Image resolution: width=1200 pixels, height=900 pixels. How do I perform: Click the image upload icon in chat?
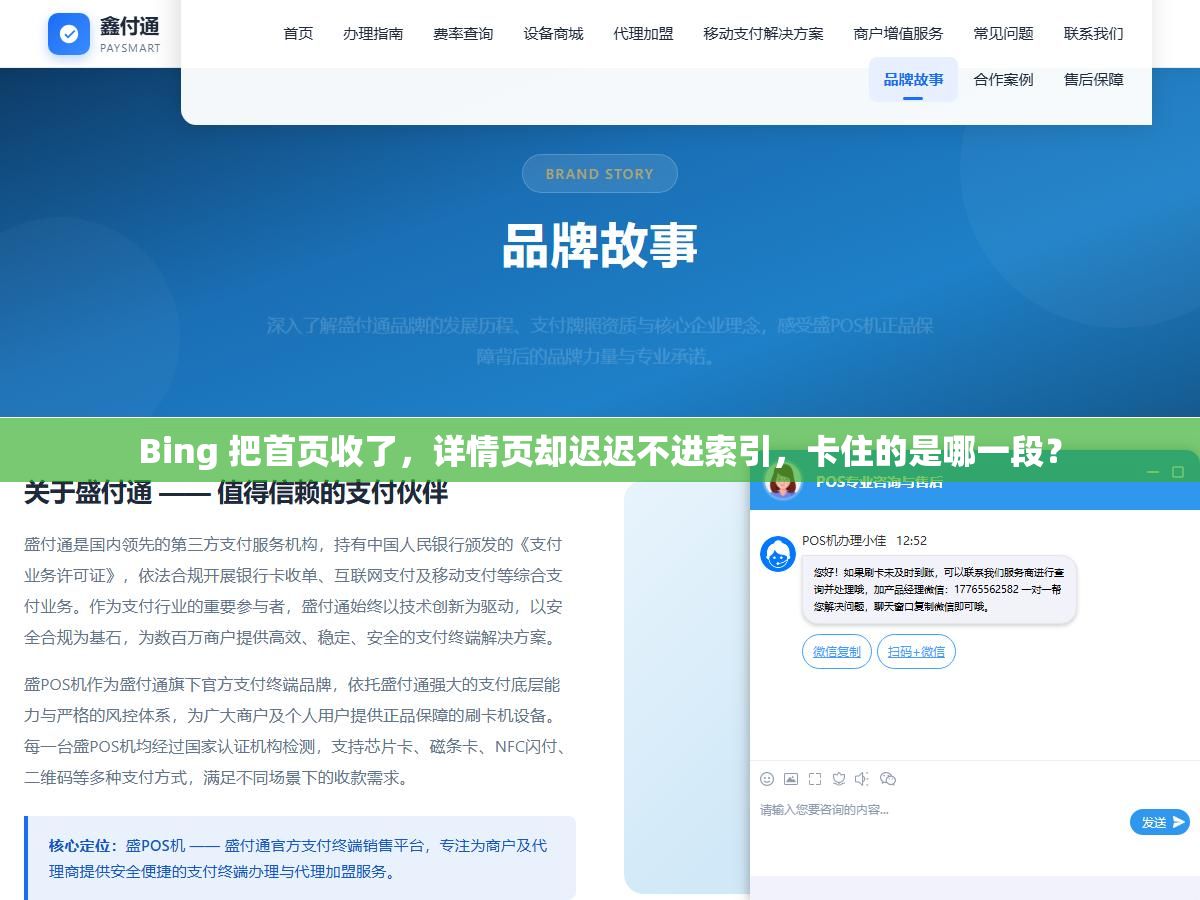pos(791,778)
